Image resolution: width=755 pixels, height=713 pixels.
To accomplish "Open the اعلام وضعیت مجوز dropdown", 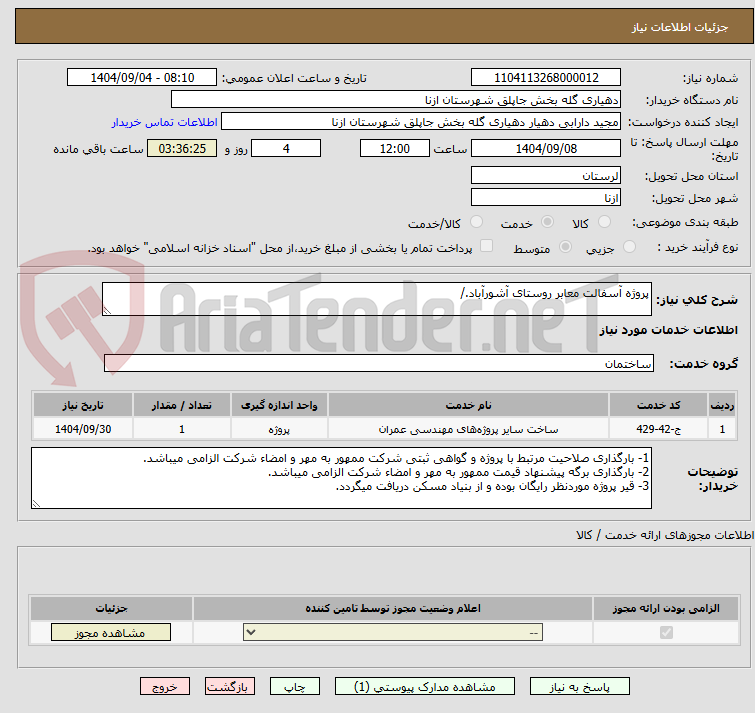I will (393, 632).
